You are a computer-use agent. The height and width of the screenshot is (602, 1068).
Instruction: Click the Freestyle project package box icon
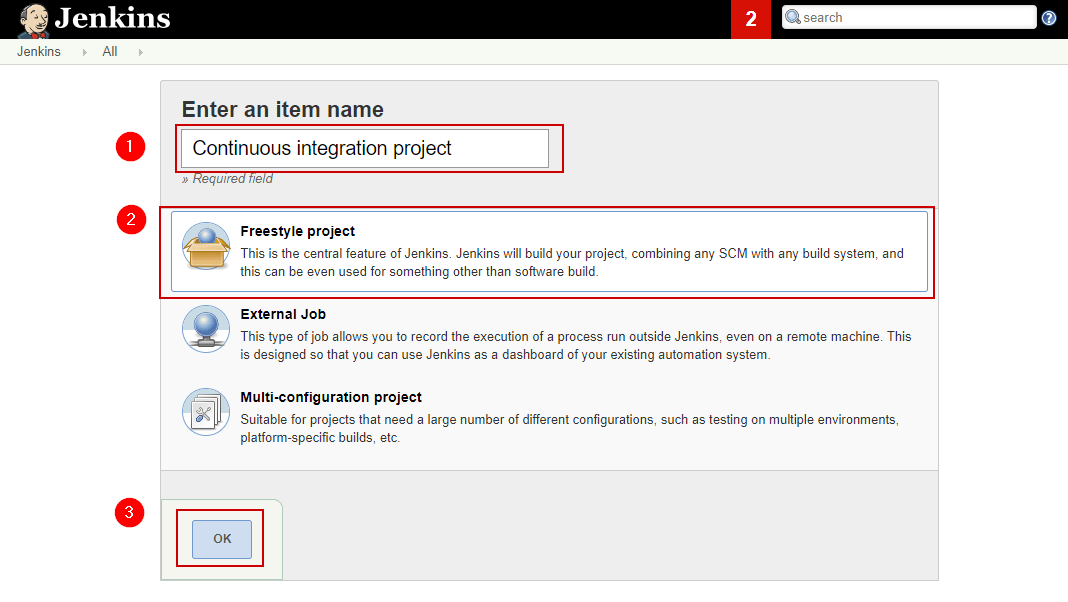pos(205,248)
